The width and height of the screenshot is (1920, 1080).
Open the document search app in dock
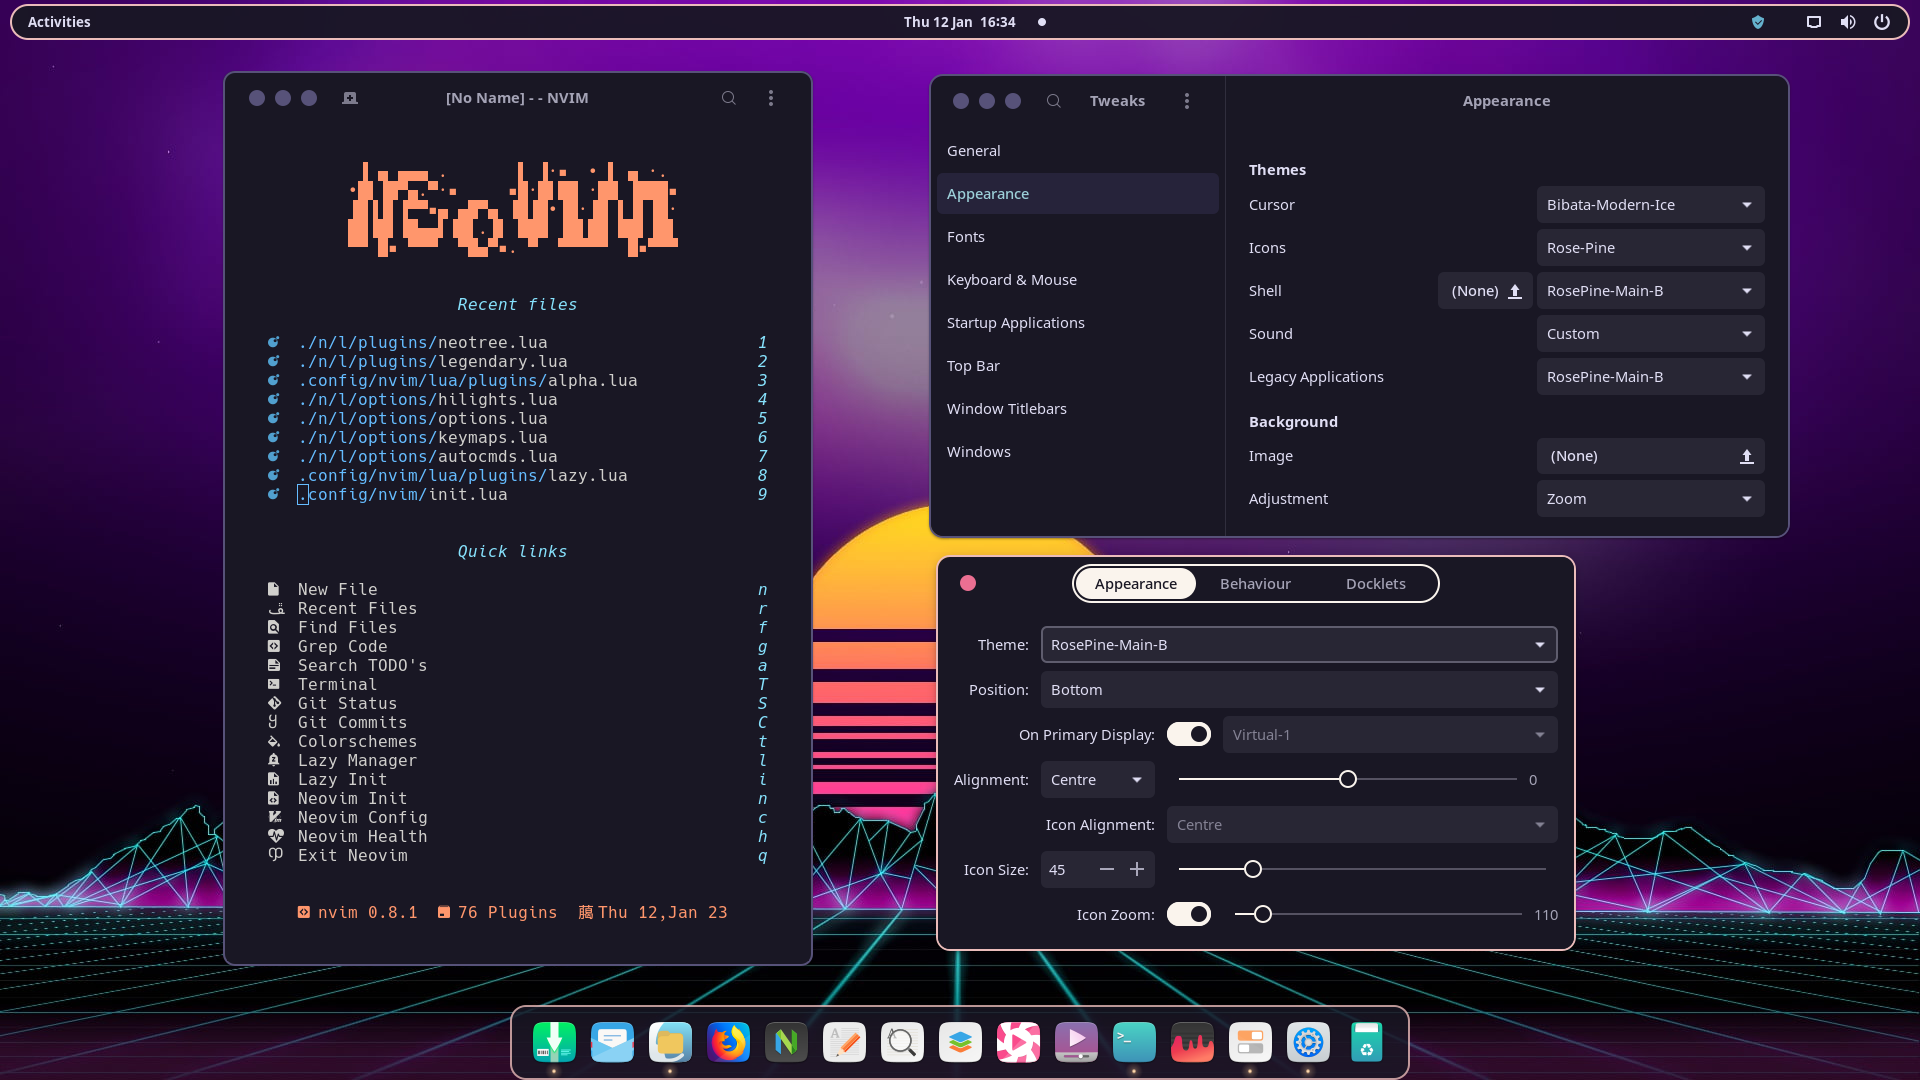pos(902,1042)
